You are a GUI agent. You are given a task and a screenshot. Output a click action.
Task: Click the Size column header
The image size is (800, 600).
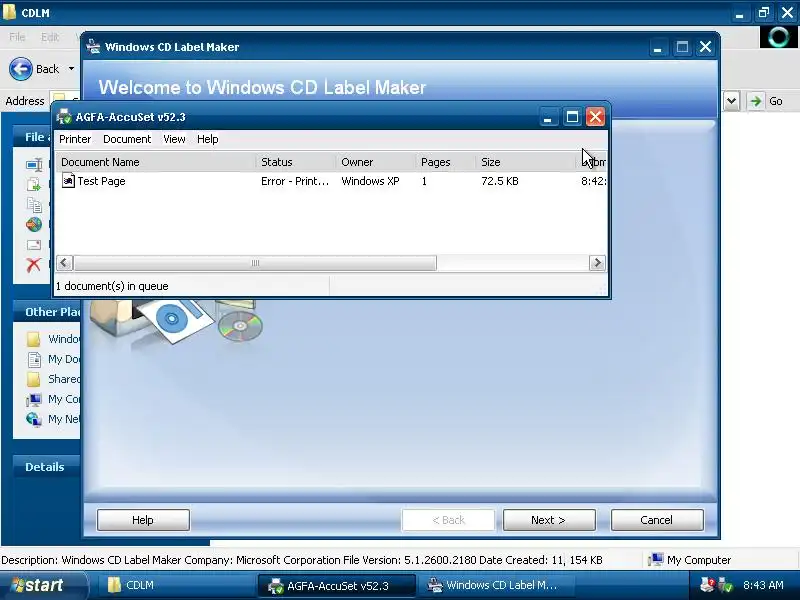tap(525, 162)
